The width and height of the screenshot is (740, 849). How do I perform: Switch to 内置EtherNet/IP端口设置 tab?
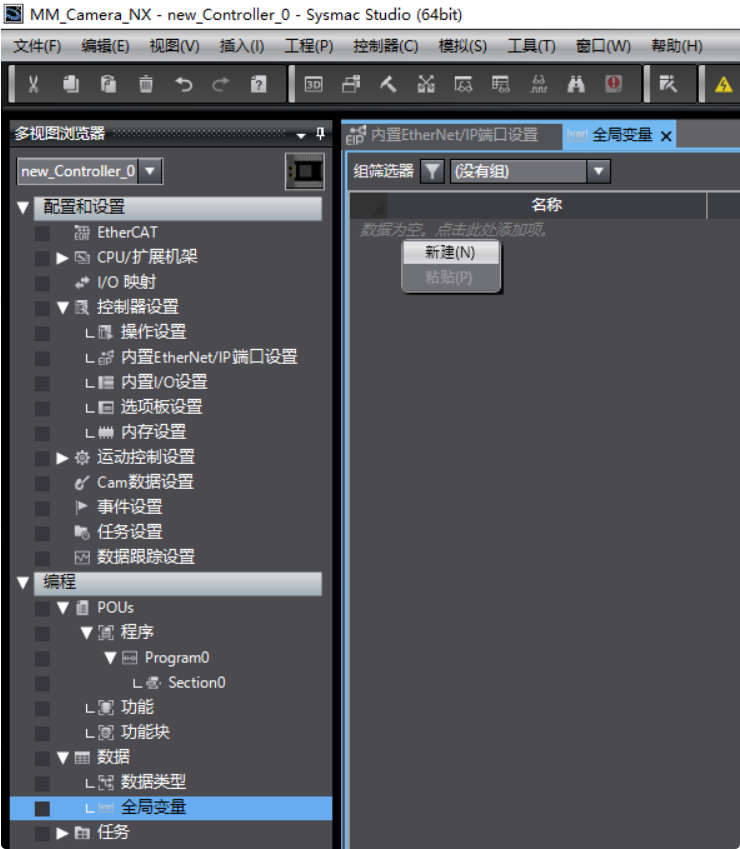454,135
